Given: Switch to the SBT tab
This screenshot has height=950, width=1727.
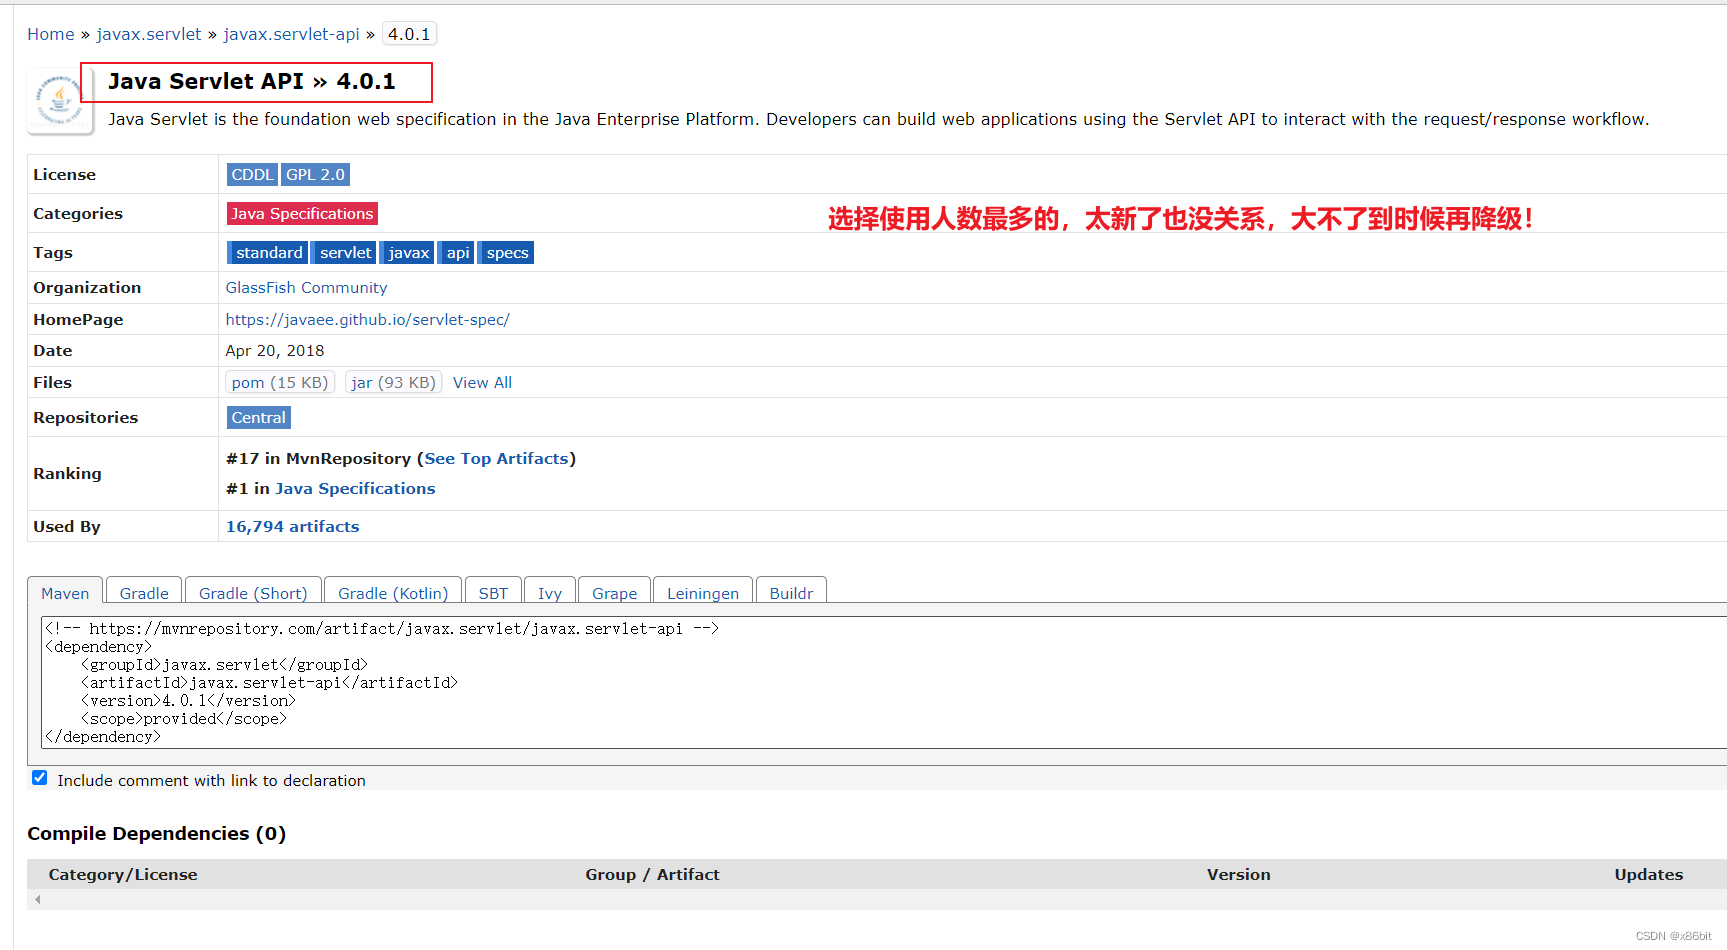Looking at the screenshot, I should (493, 592).
